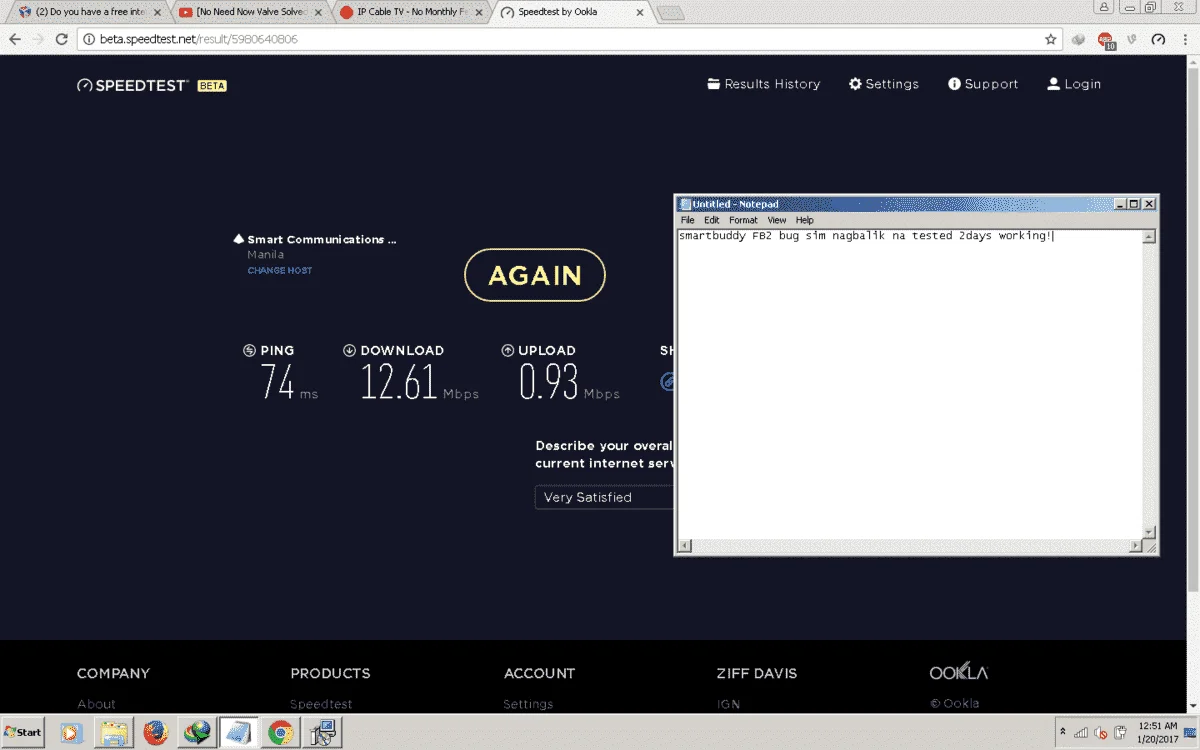
Task: Open Windows Explorer from the taskbar
Action: (113, 733)
